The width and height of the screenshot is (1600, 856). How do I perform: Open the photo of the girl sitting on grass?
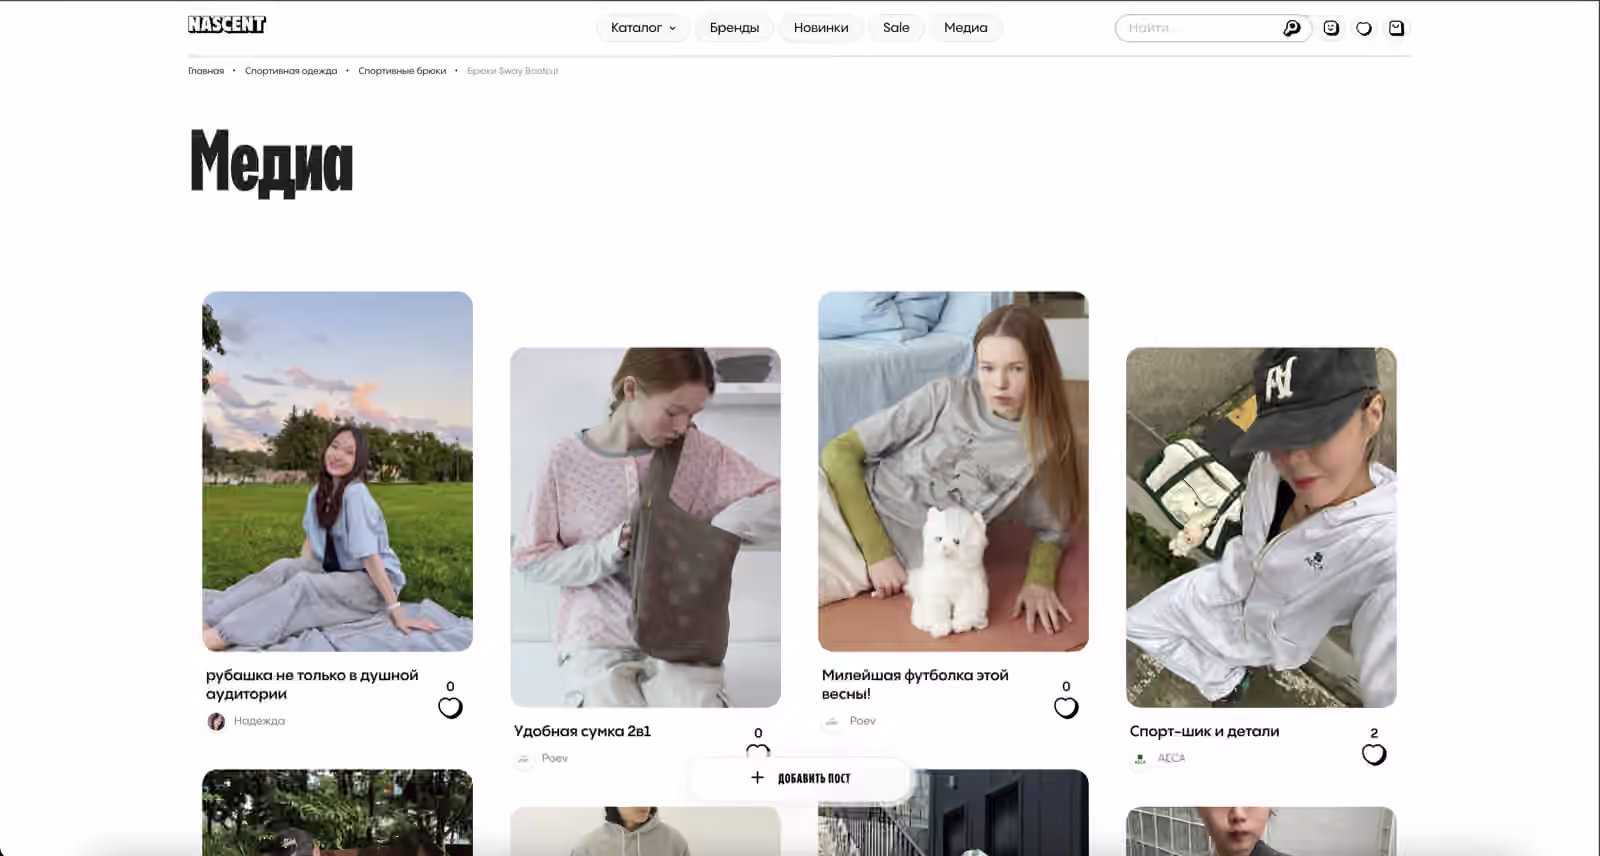pos(337,471)
